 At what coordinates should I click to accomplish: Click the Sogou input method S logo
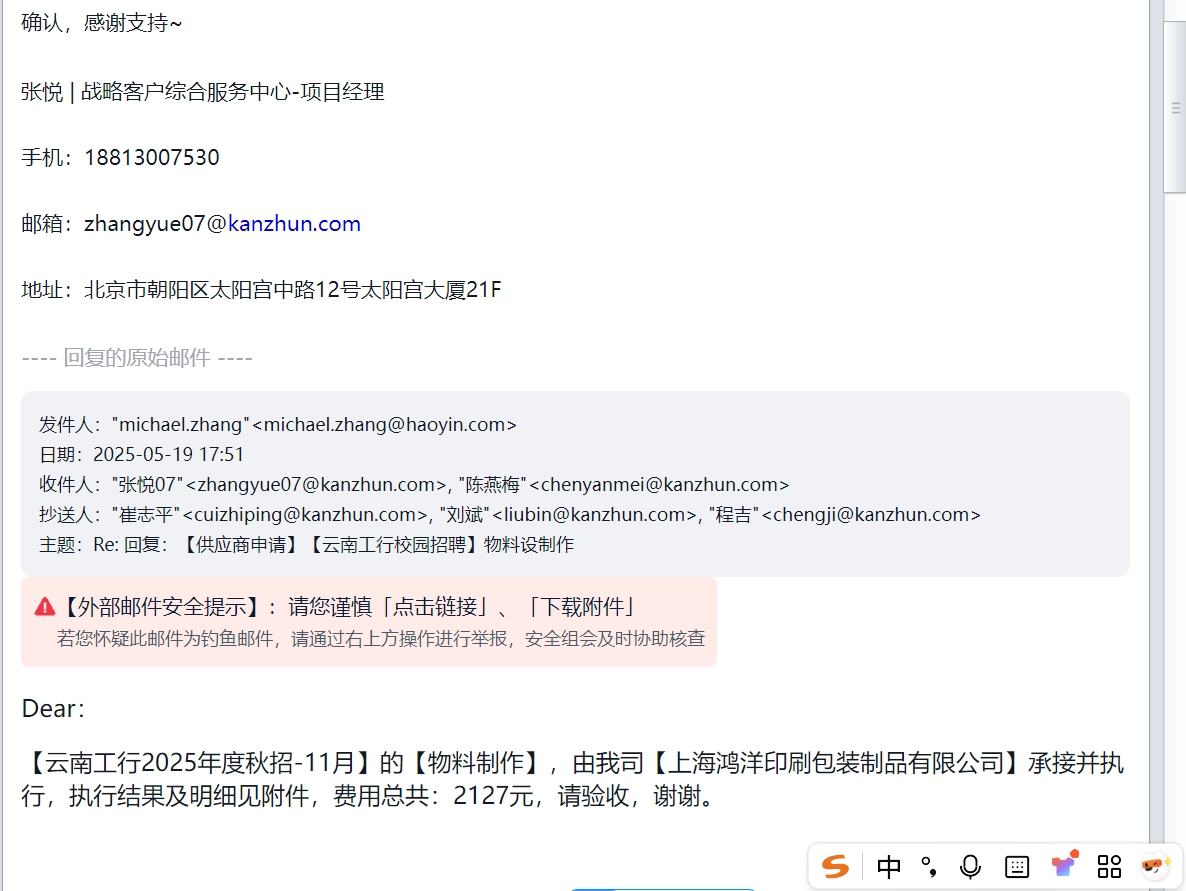click(x=835, y=866)
